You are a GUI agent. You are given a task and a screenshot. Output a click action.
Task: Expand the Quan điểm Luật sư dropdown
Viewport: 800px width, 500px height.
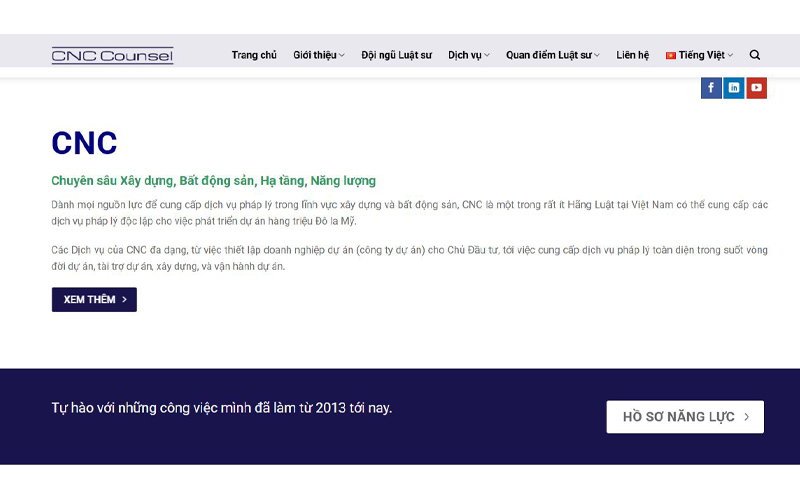(x=552, y=55)
